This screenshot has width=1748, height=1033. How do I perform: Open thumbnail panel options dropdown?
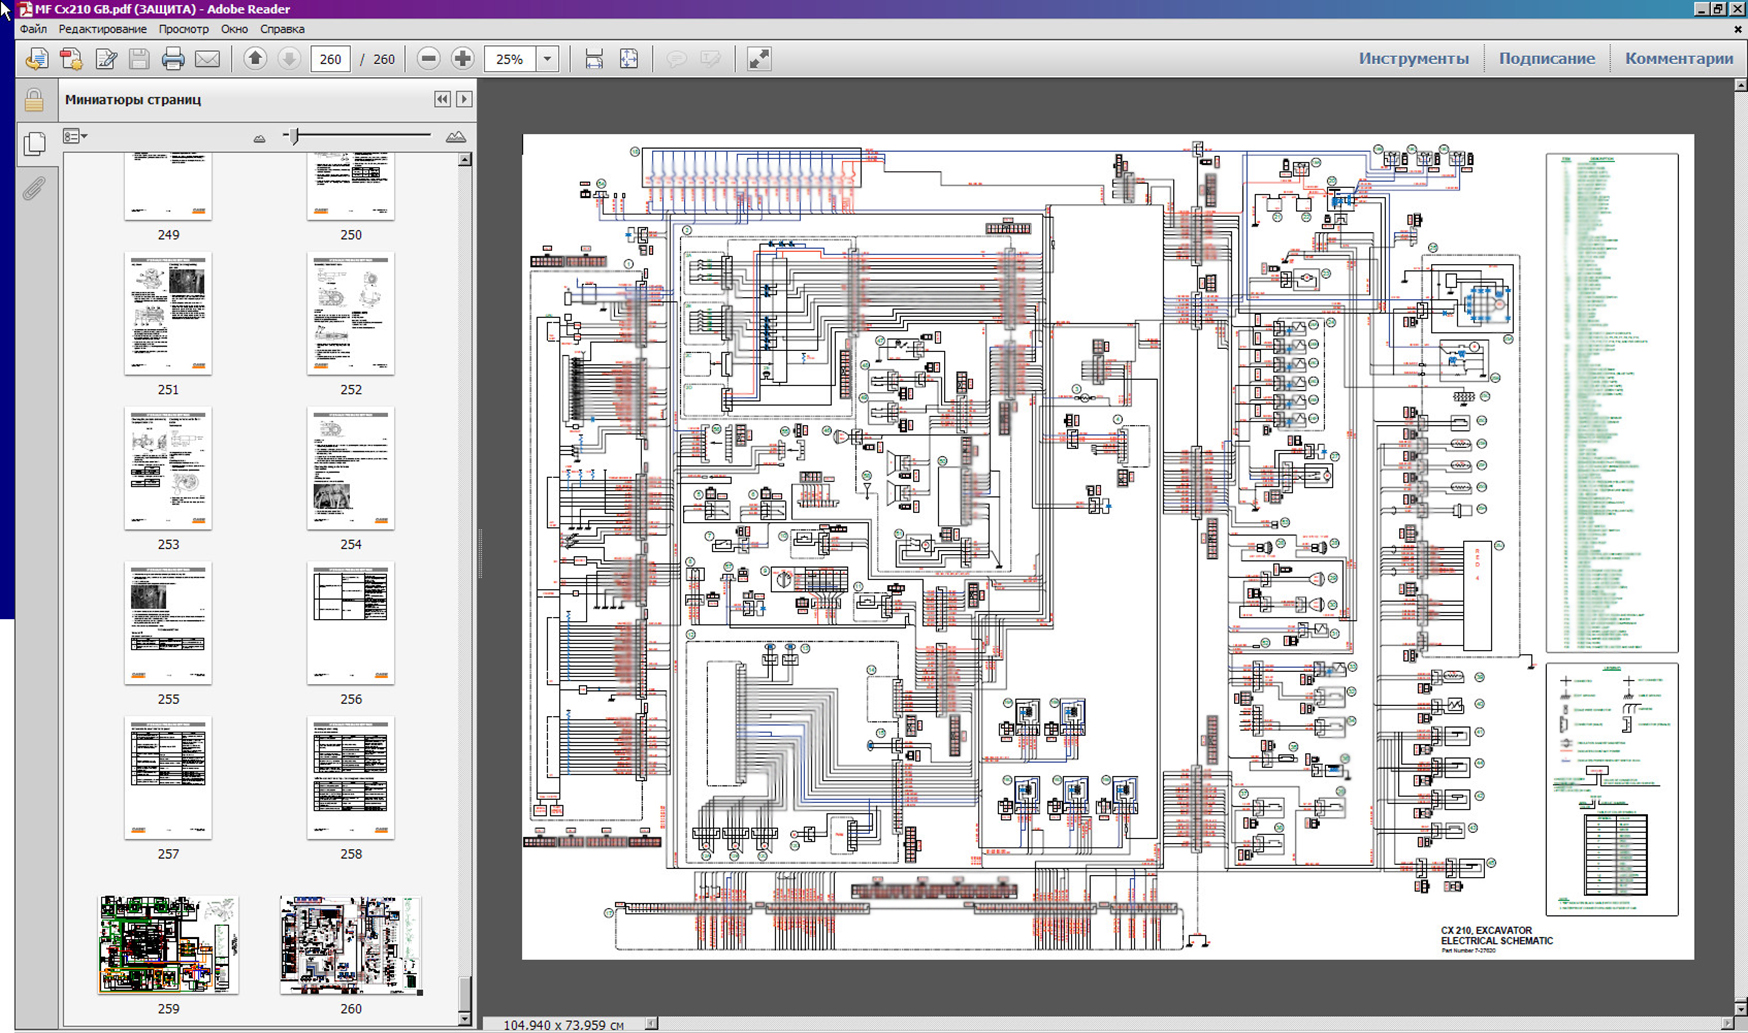(x=75, y=136)
